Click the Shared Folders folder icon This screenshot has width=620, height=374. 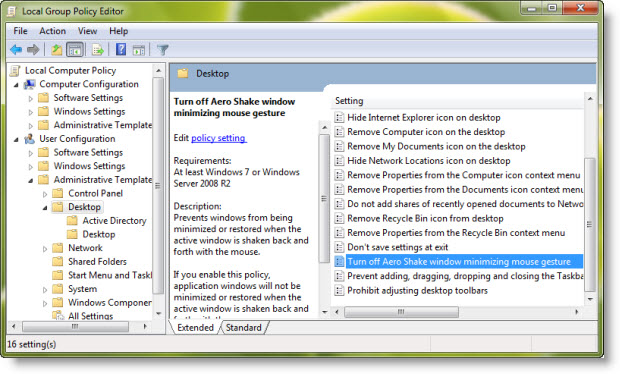(58, 261)
